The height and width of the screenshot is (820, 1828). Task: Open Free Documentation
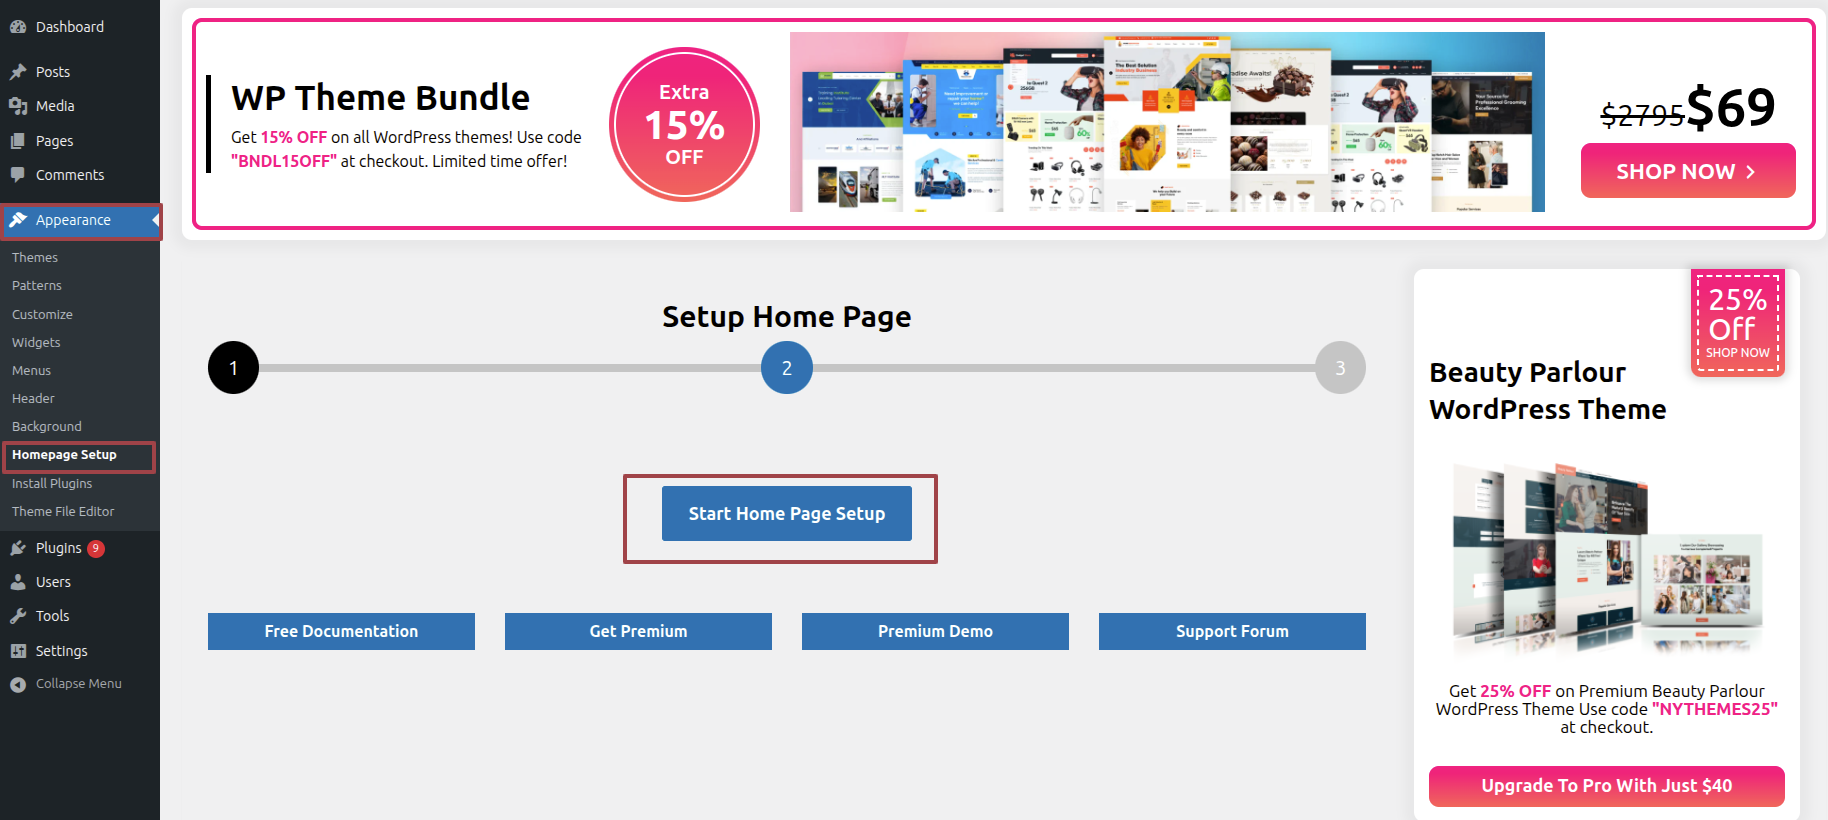[x=341, y=632]
